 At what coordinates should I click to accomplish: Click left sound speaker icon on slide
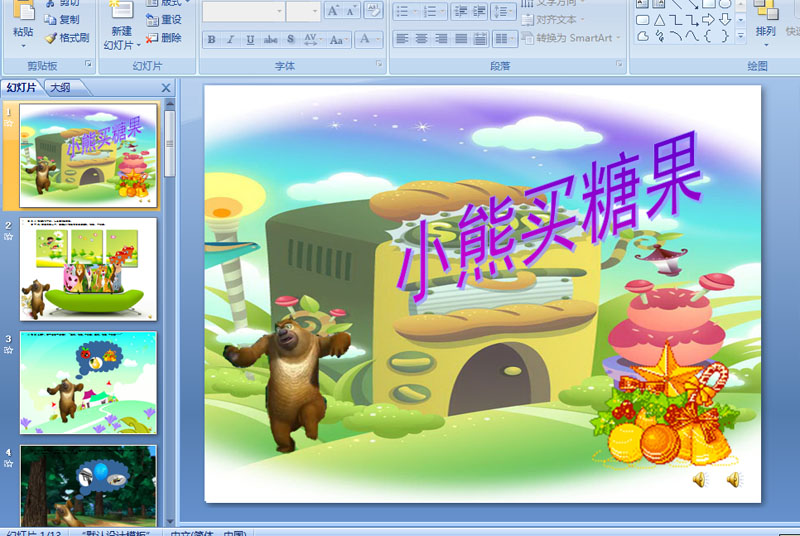(699, 479)
